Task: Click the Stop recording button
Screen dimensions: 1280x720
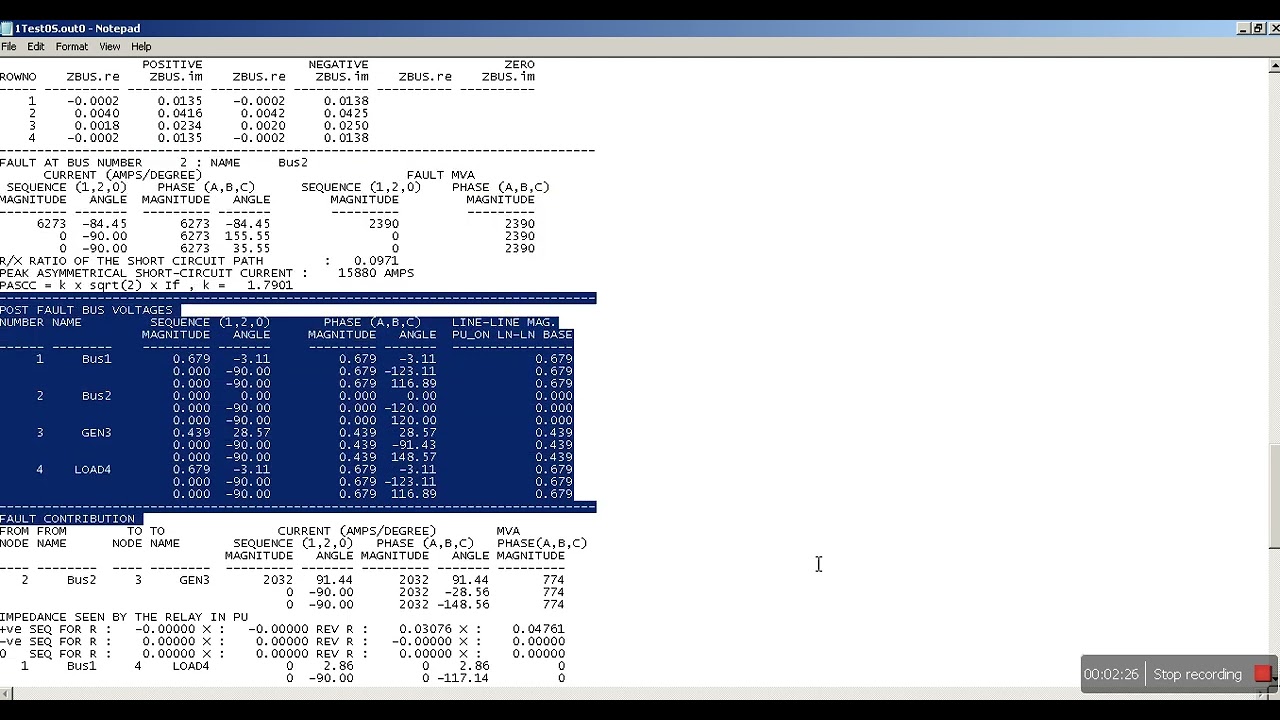Action: coord(1197,674)
